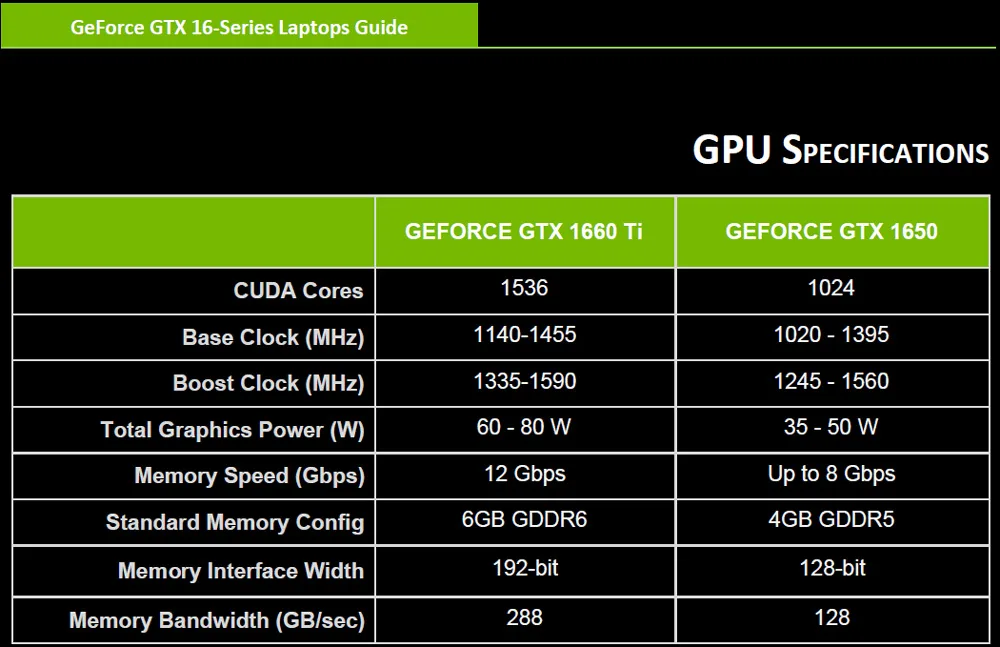
Task: Select the 1245 - 1560 boost clock cell
Action: (832, 381)
